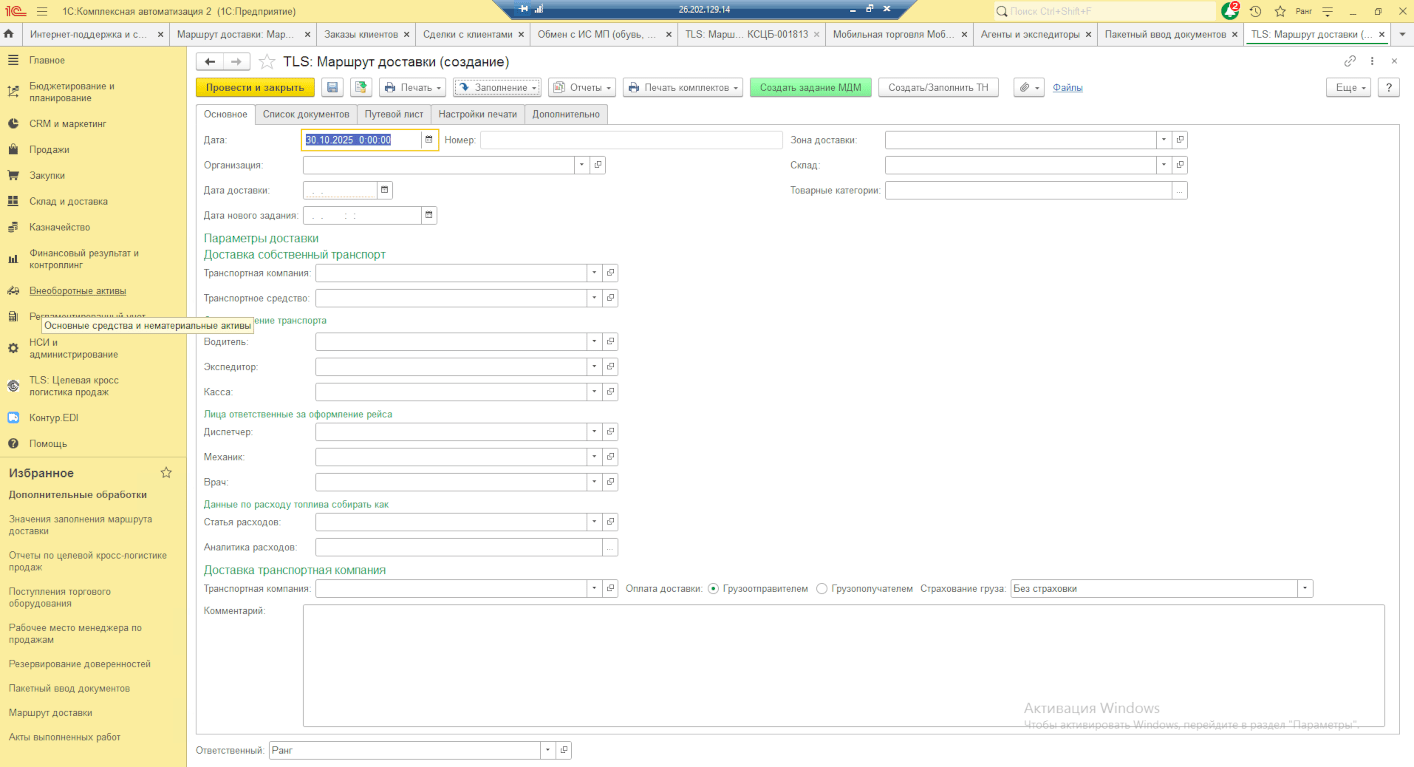Open the Заполнение dropdown menu
Image resolution: width=1414 pixels, height=767 pixels.
pyautogui.click(x=497, y=88)
